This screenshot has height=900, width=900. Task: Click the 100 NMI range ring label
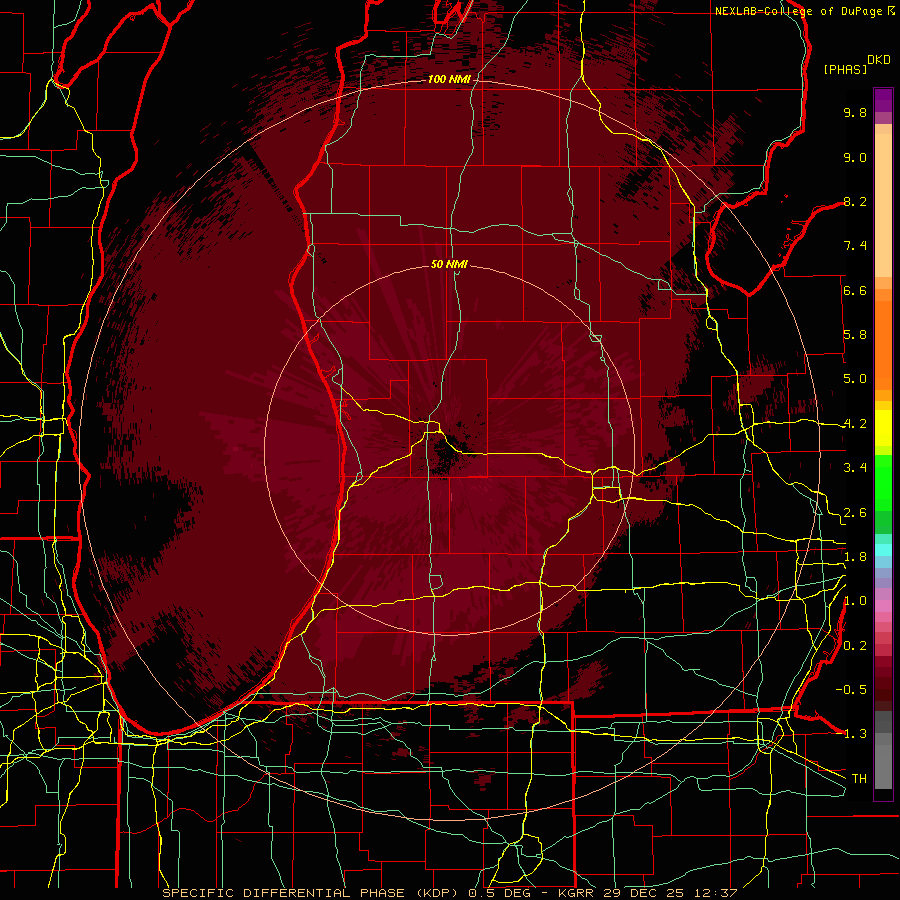(x=449, y=79)
